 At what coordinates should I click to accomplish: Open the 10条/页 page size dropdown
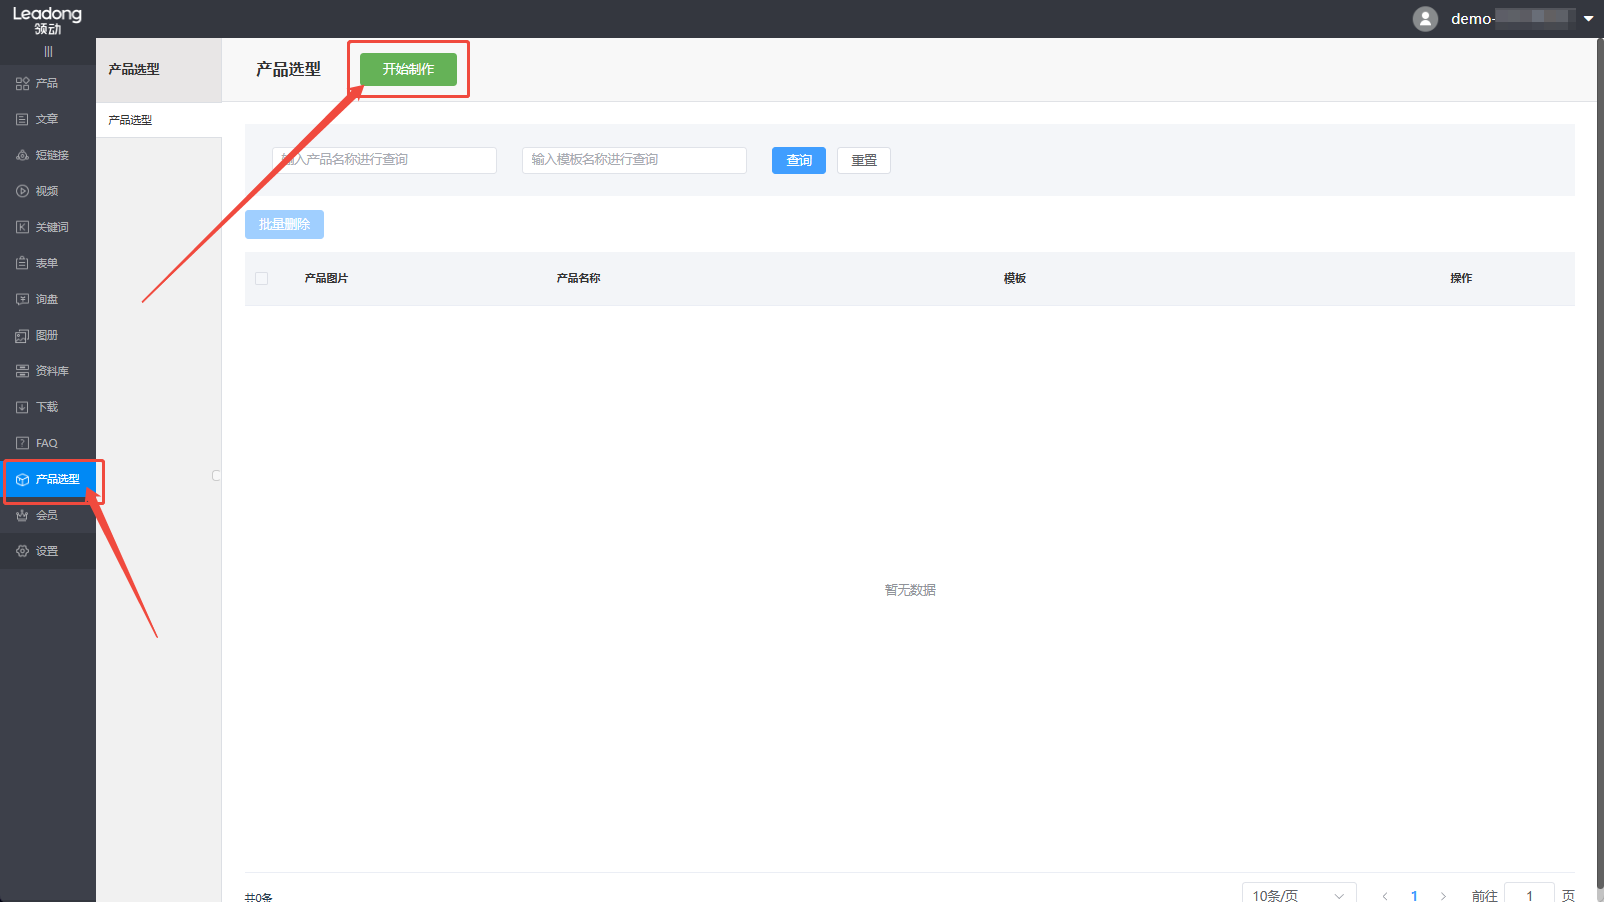tap(1297, 895)
